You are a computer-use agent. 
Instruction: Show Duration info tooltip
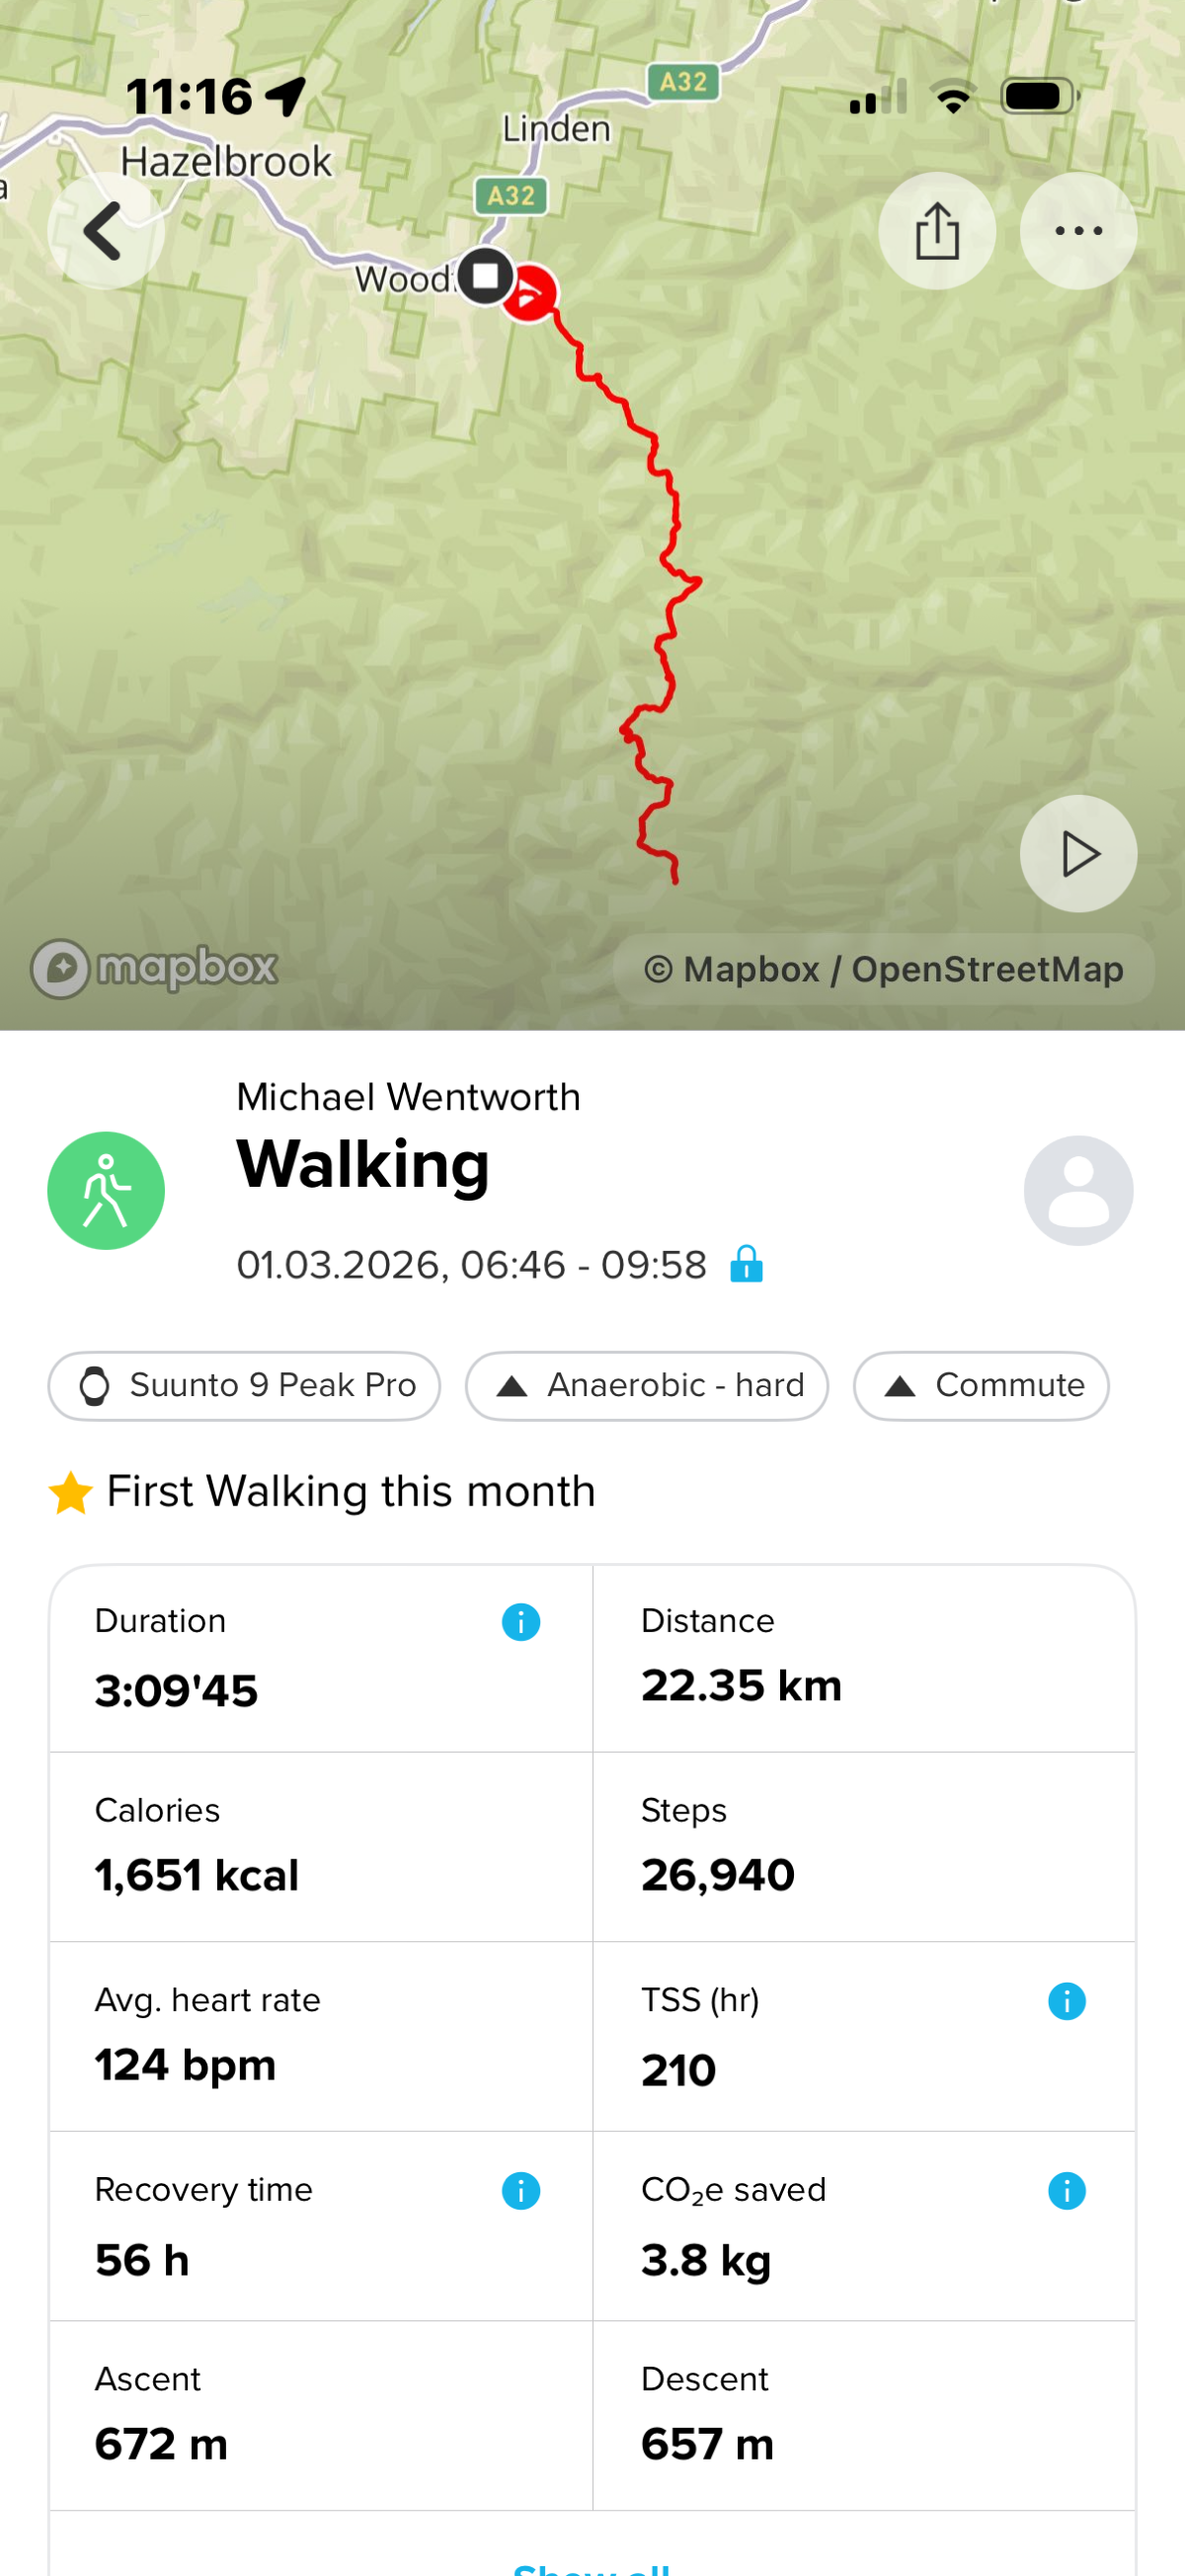tap(520, 1621)
